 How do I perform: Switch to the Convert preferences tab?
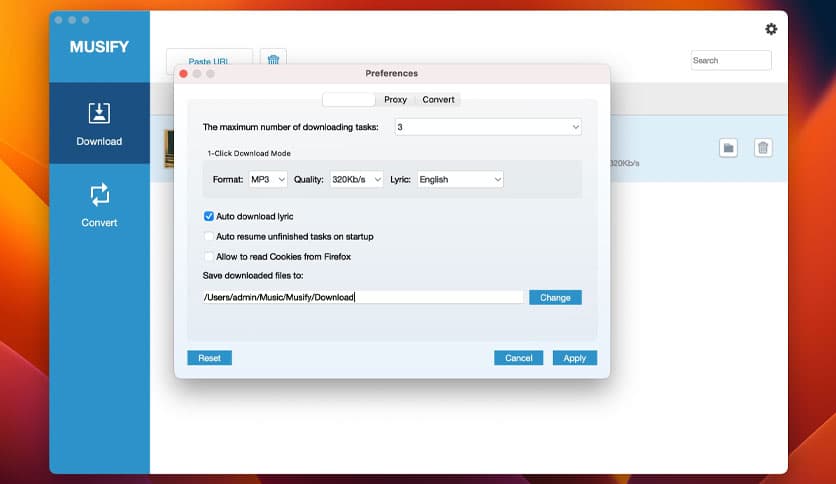coord(438,100)
